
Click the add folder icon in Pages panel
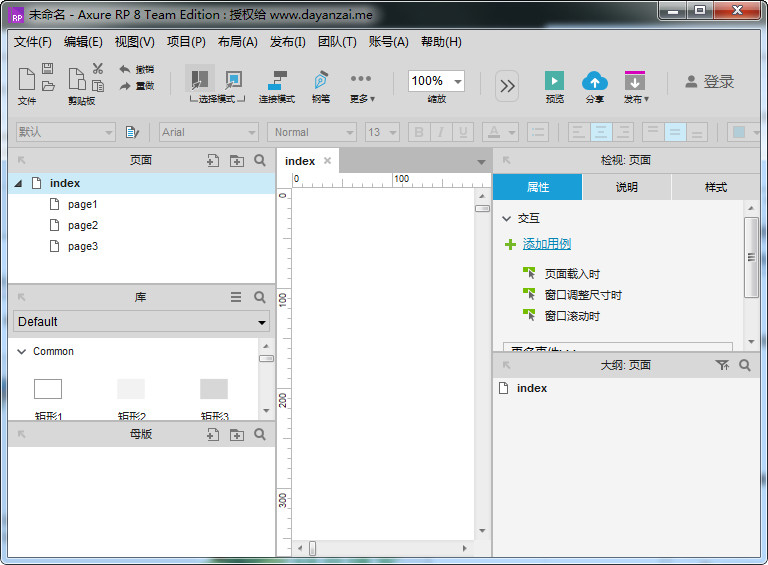pos(237,160)
